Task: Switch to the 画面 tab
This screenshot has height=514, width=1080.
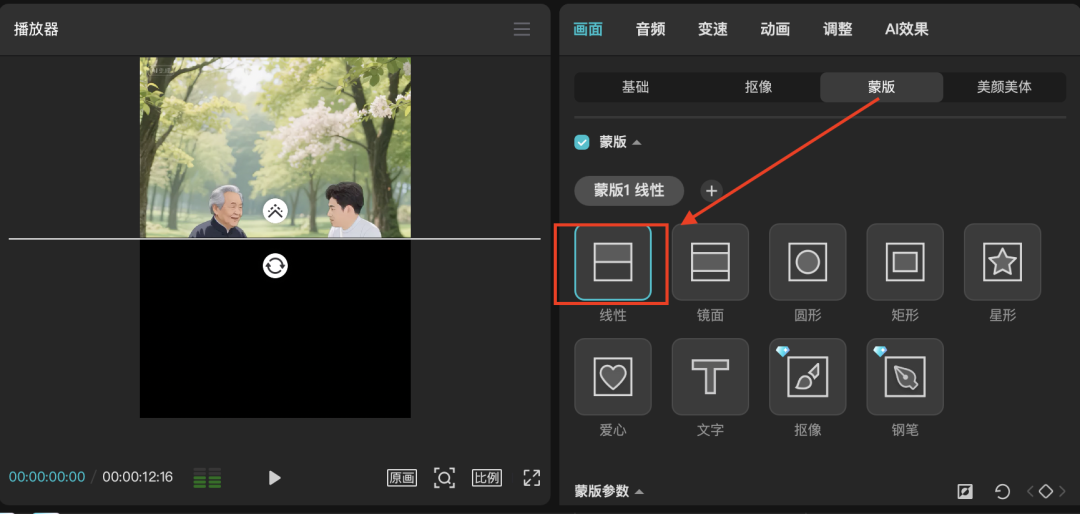Action: point(588,29)
